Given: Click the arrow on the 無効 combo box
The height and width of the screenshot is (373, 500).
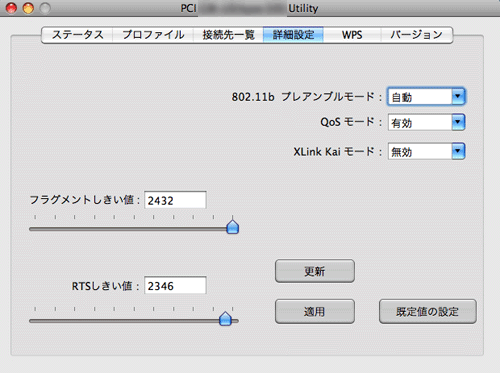Looking at the screenshot, I should tap(458, 152).
